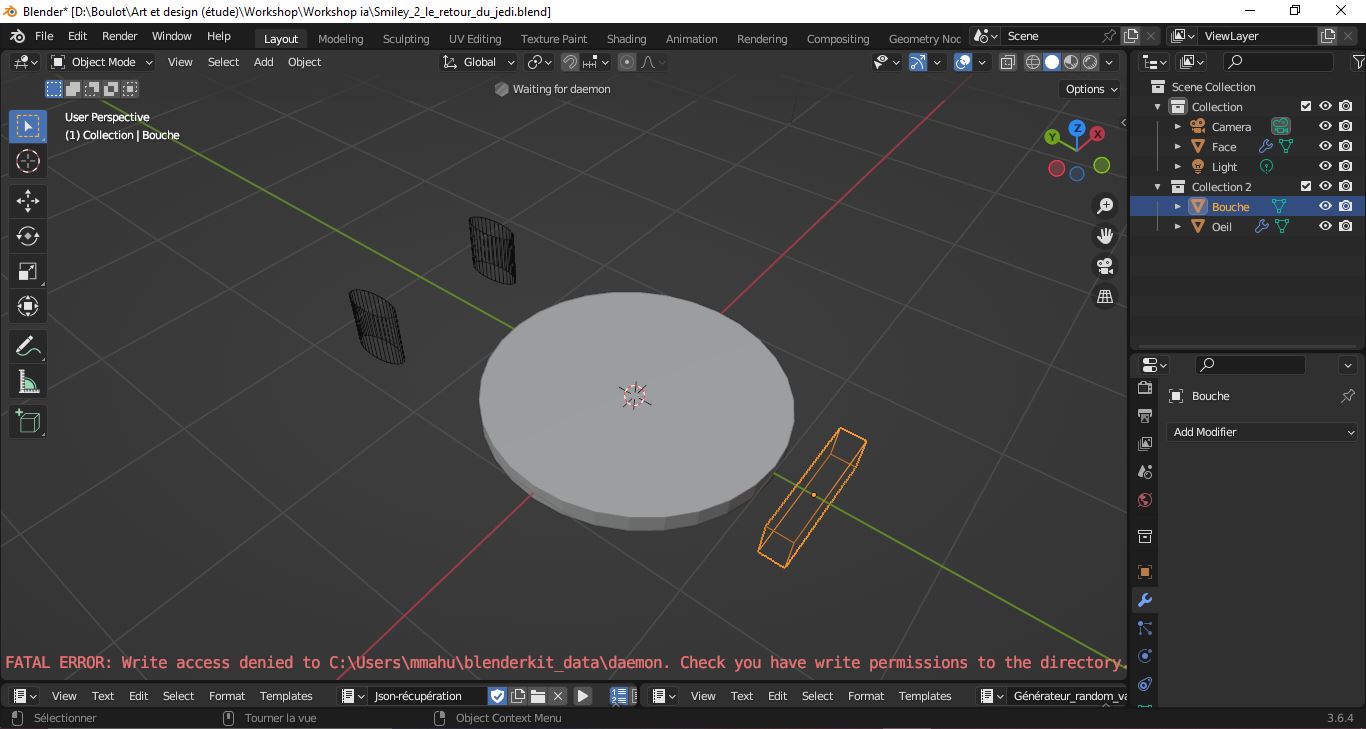1366x729 pixels.
Task: Click the Options button in viewport
Action: pos(1091,89)
